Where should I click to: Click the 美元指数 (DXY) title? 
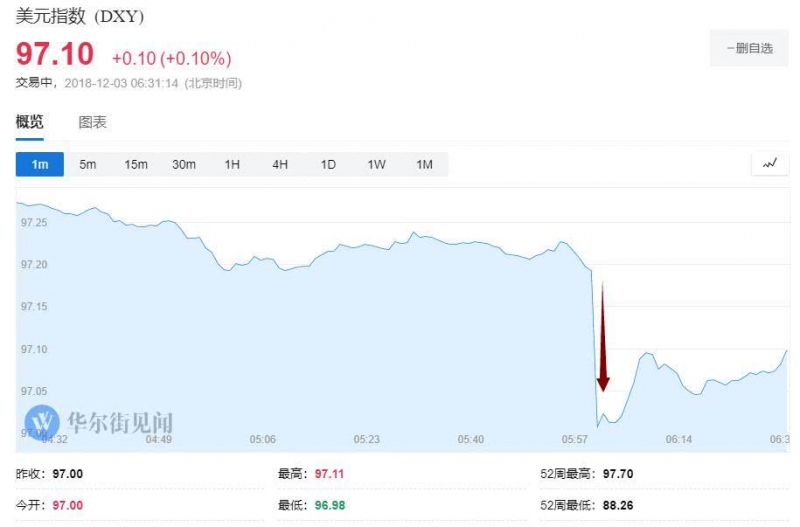(80, 16)
